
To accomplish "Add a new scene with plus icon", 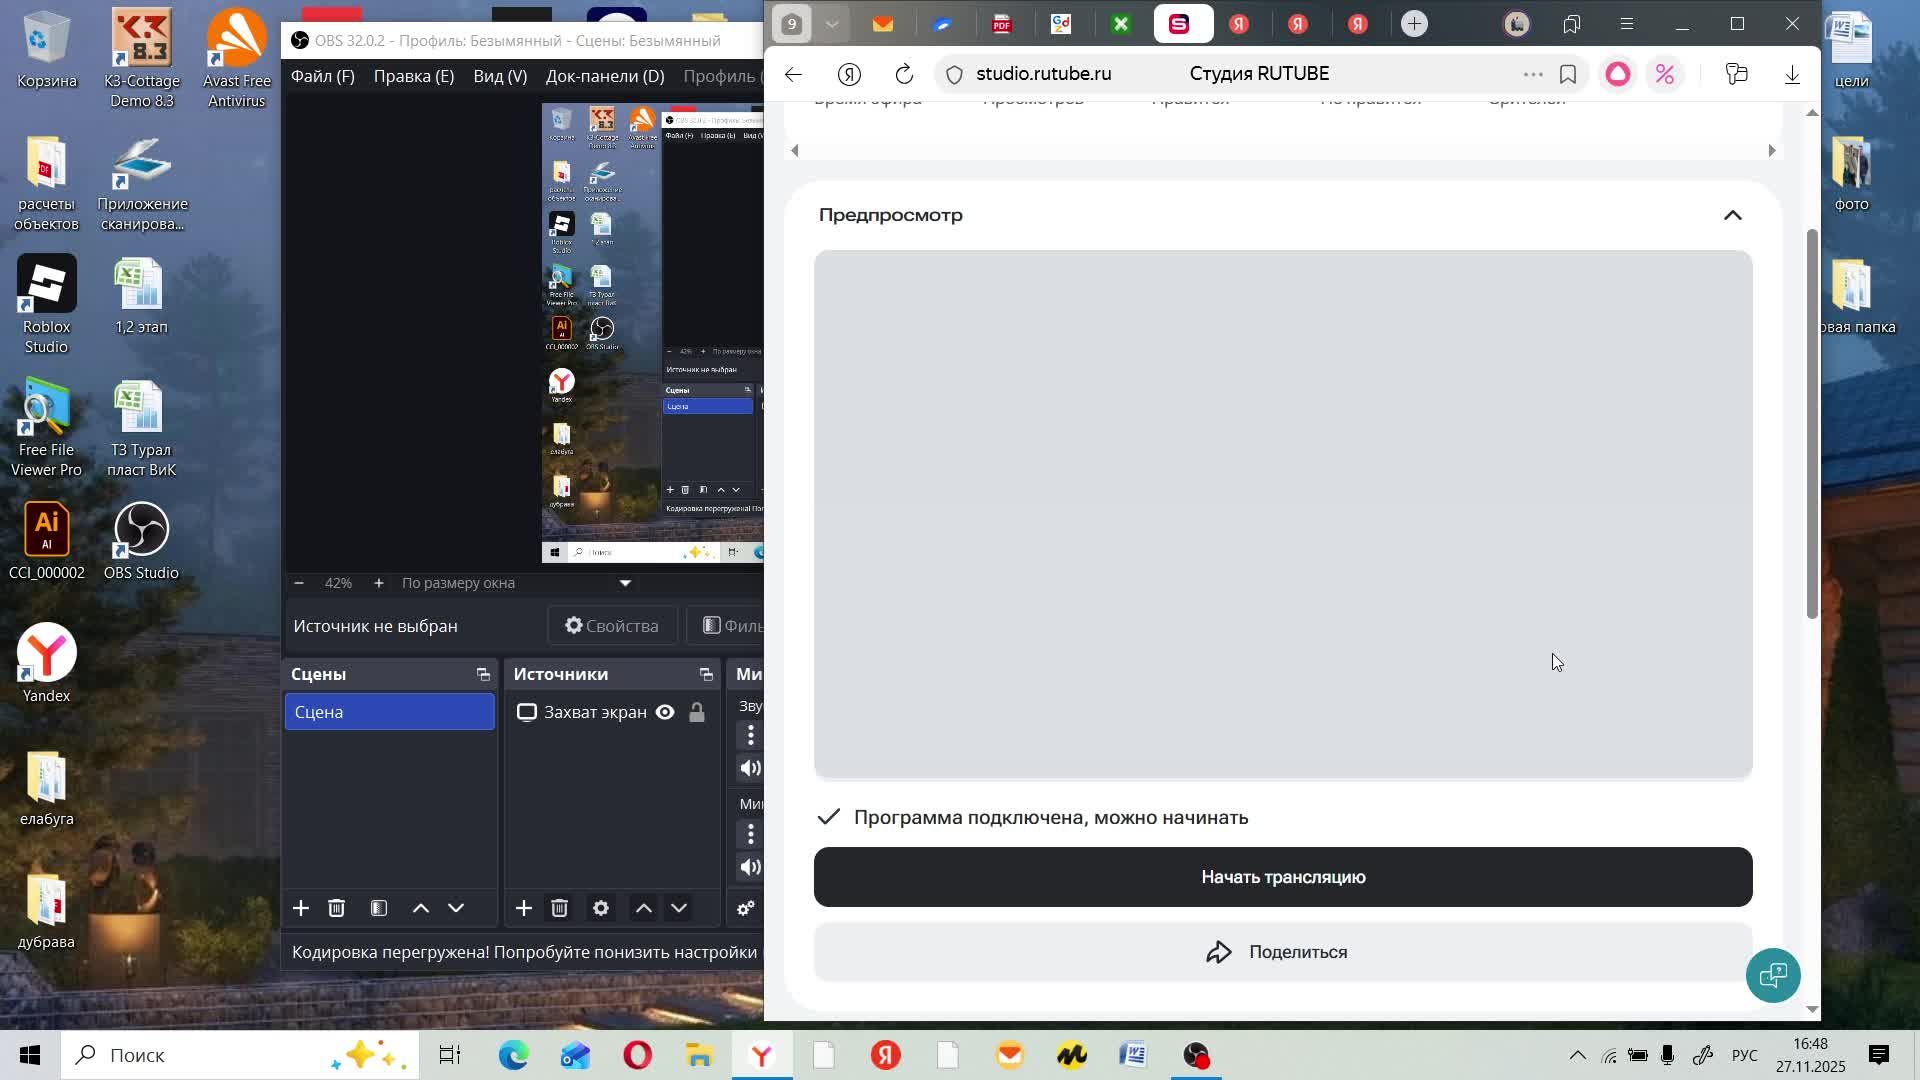I will tap(300, 908).
